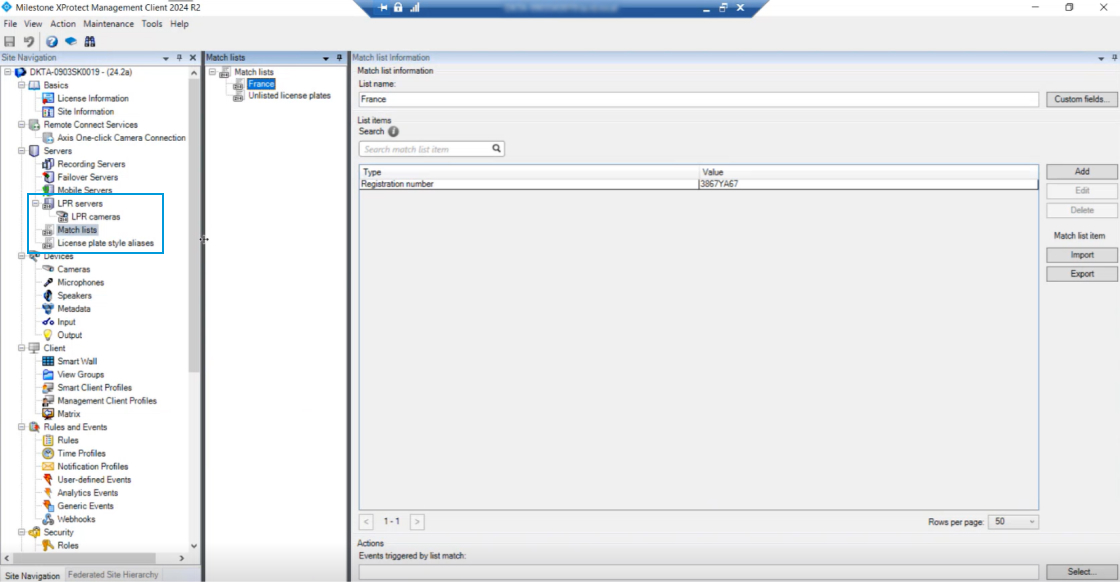The width and height of the screenshot is (1120, 582).
Task: Select the Cameras icon under Devices
Action: (48, 270)
